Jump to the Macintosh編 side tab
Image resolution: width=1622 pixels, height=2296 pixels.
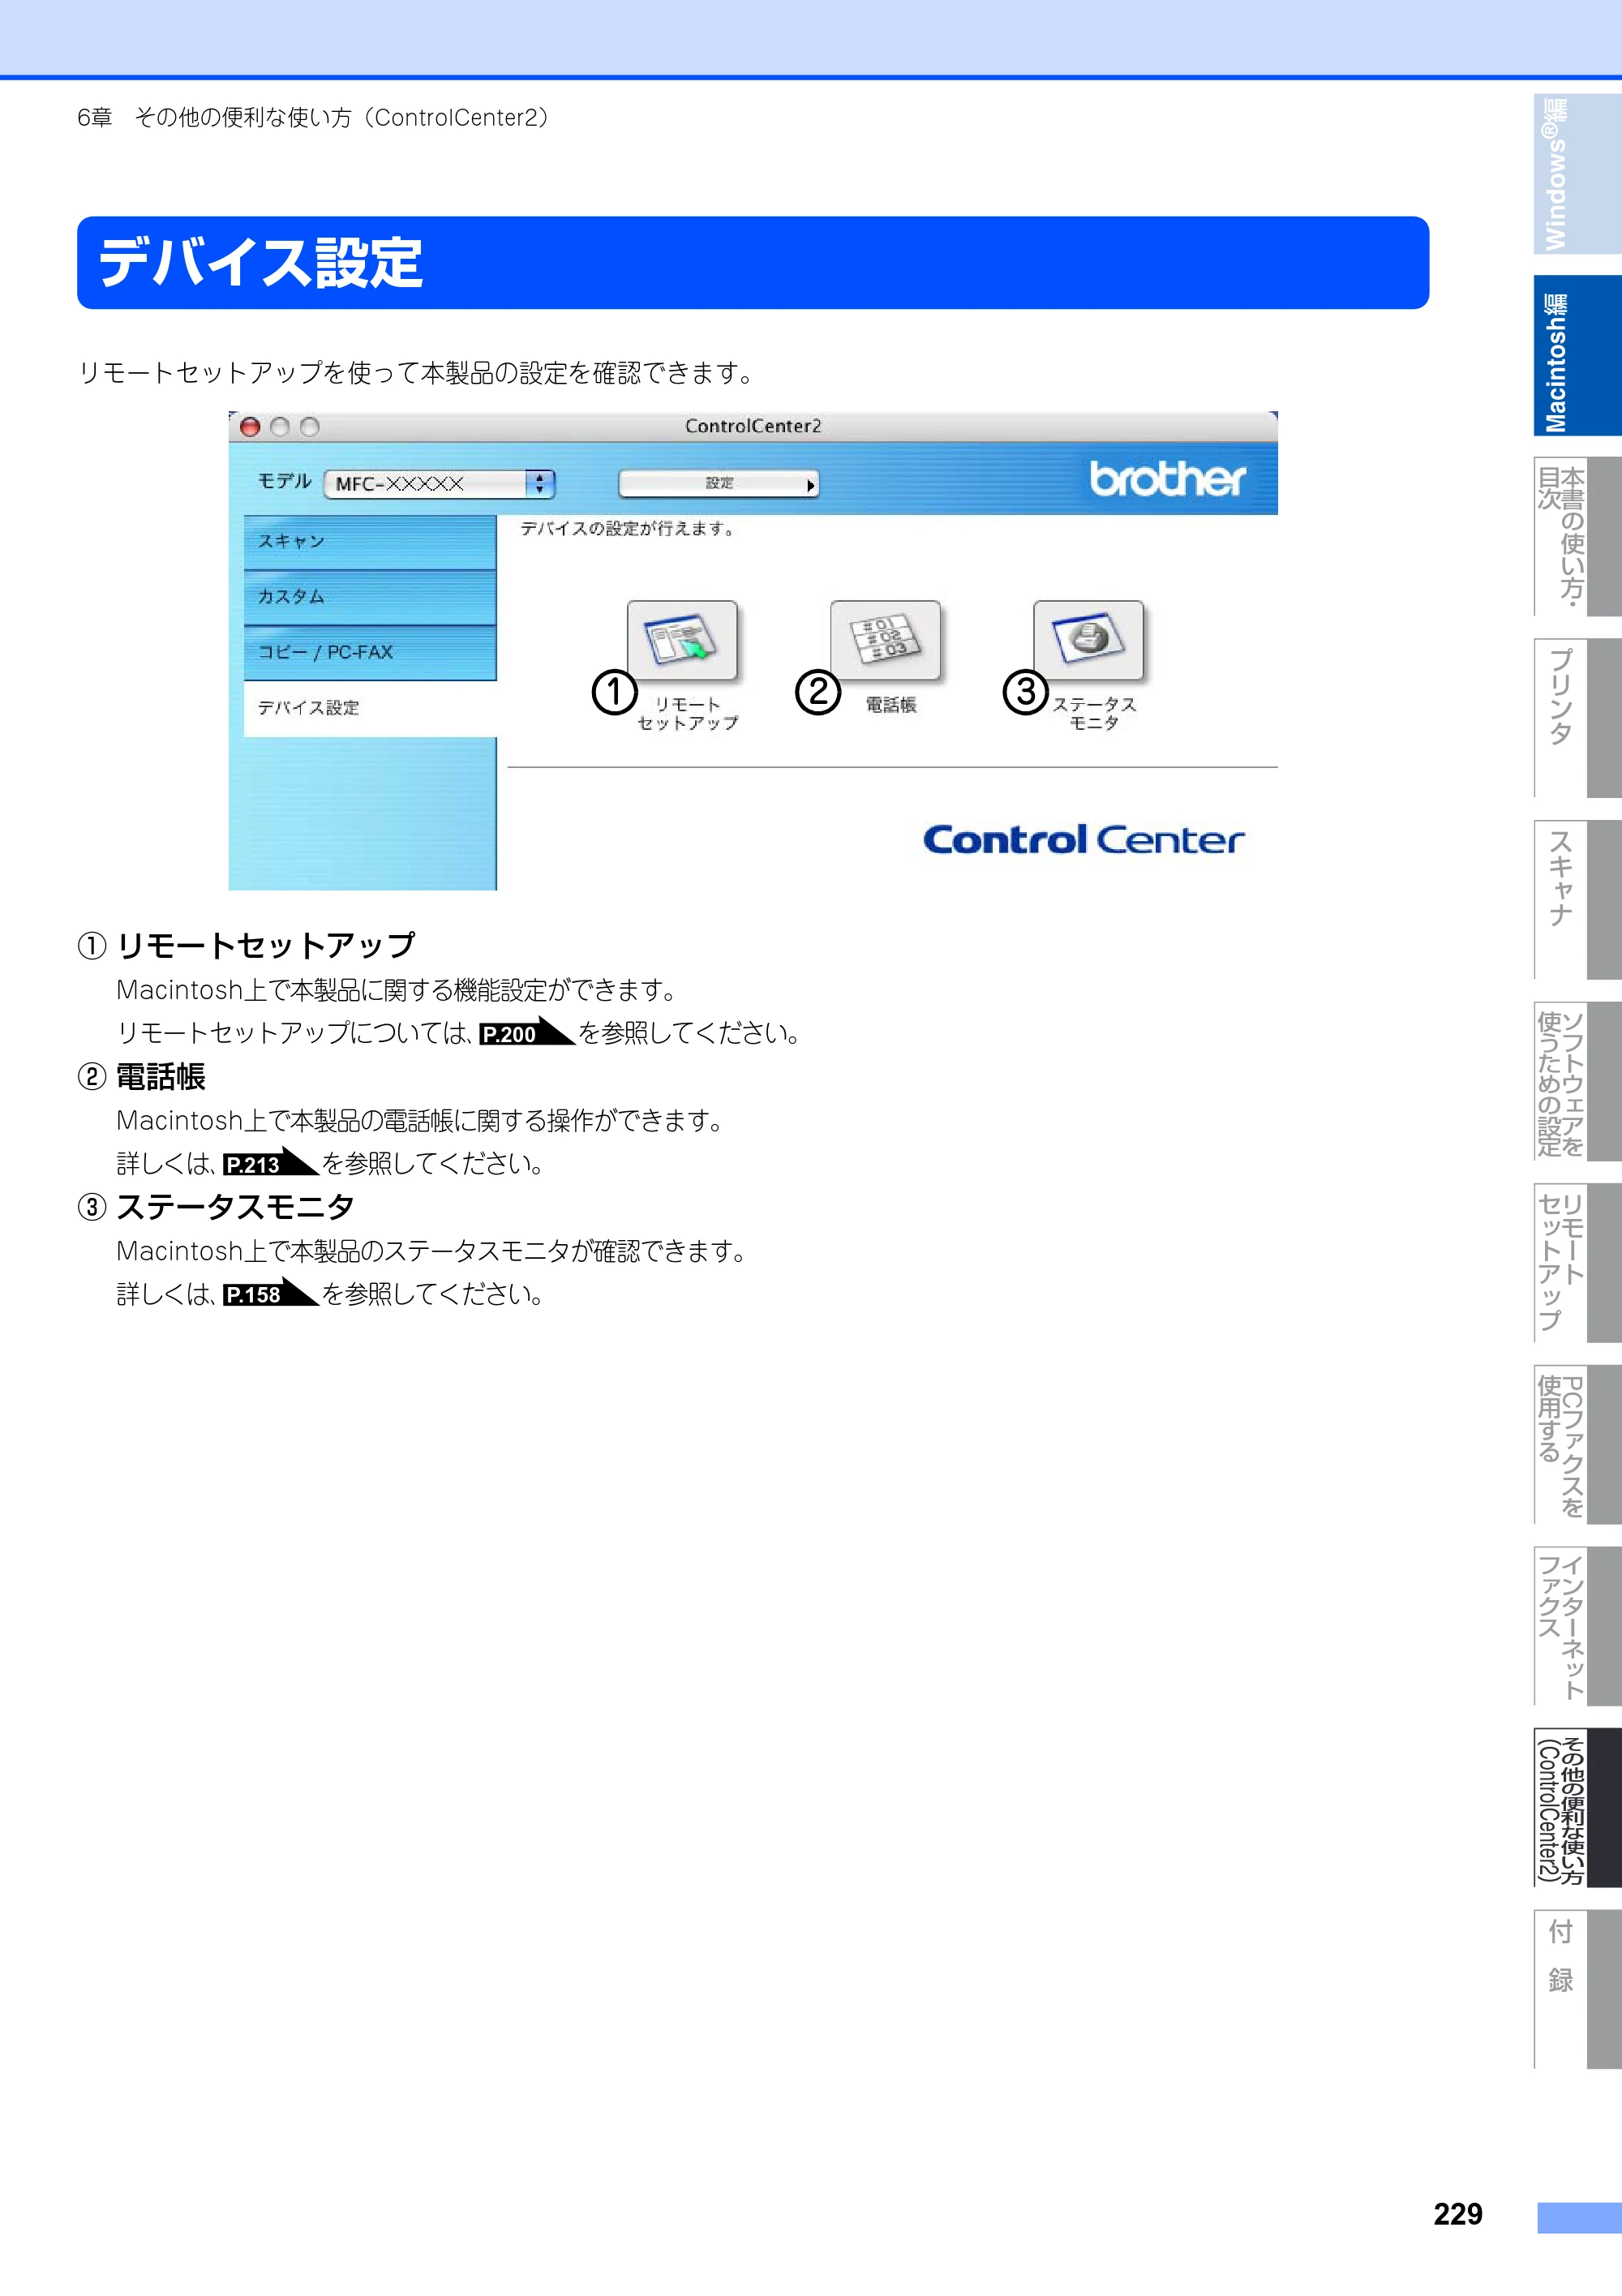(x=1577, y=356)
